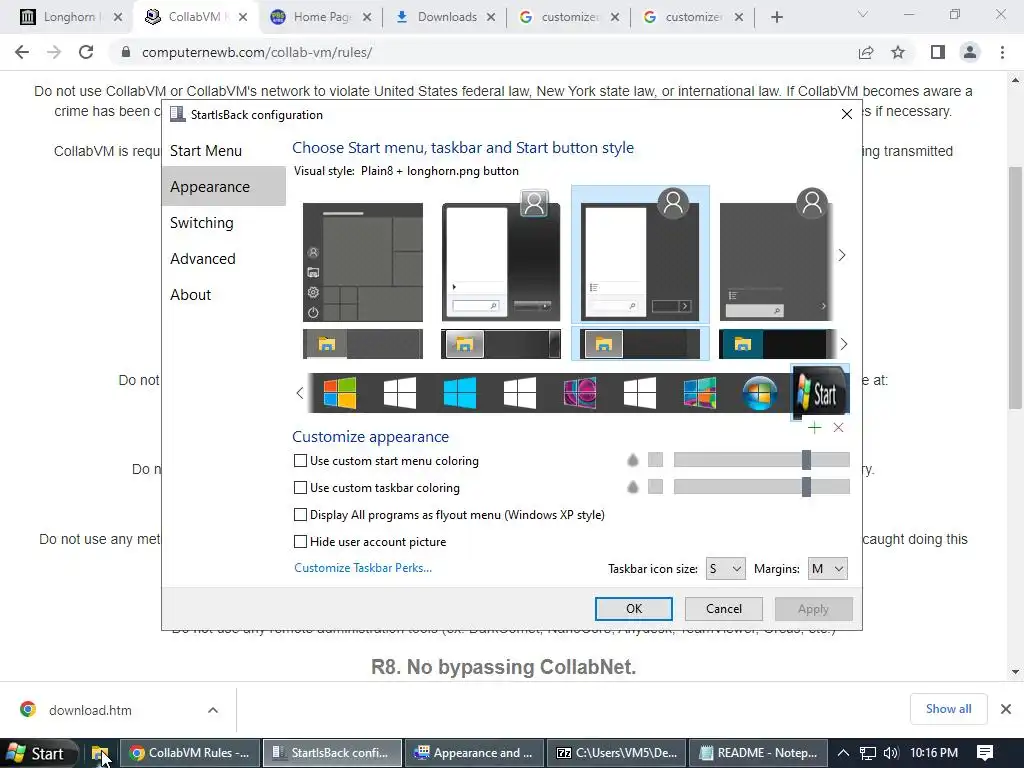Select the Windows 10 tile style start menu
Image resolution: width=1024 pixels, height=768 pixels.
[x=363, y=262]
